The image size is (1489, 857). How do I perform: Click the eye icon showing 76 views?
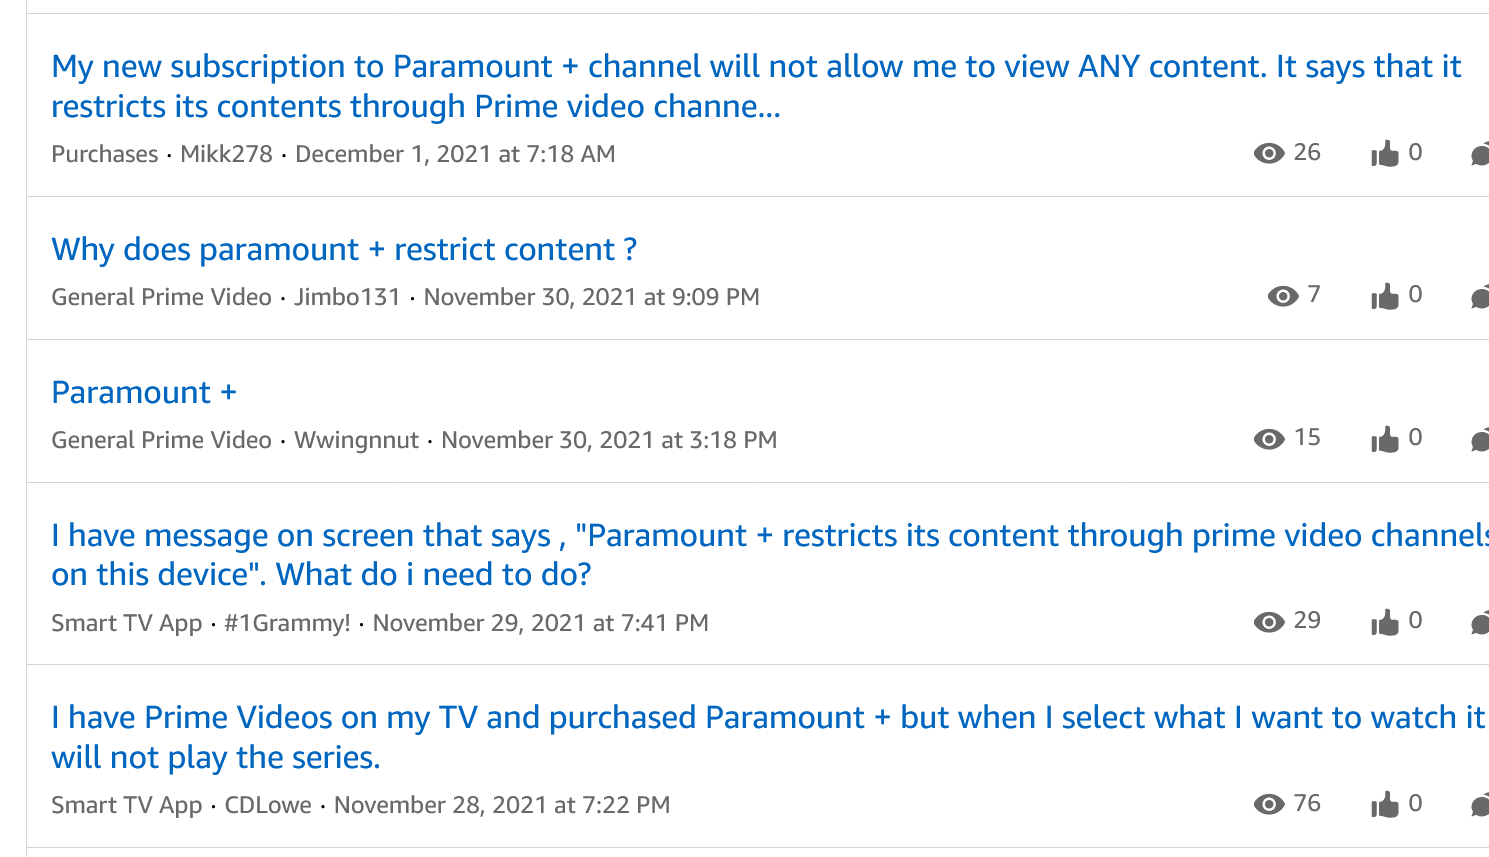[x=1270, y=802]
